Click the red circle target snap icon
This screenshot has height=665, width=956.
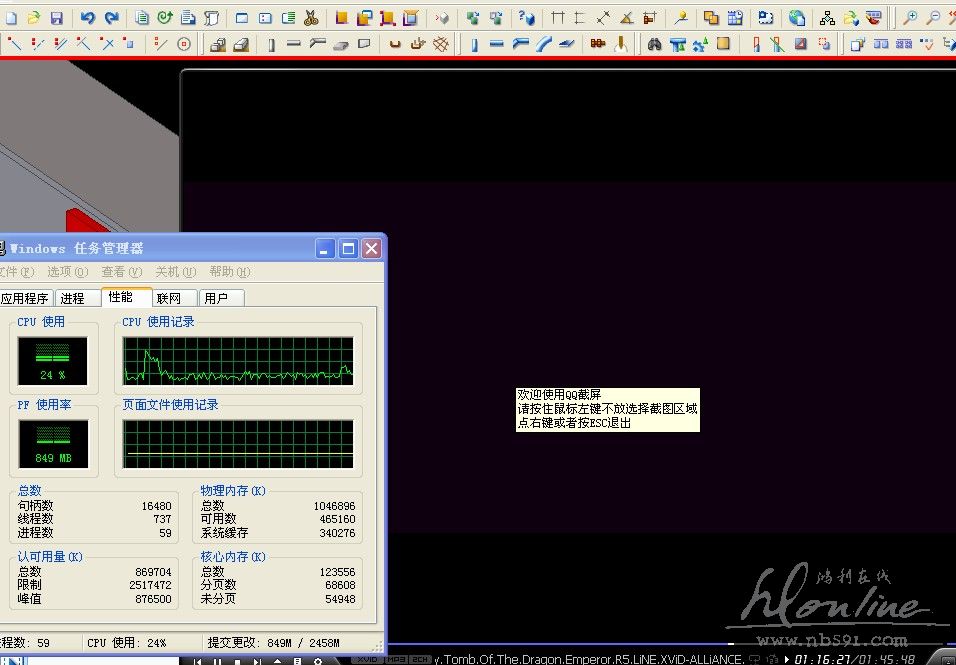click(183, 44)
